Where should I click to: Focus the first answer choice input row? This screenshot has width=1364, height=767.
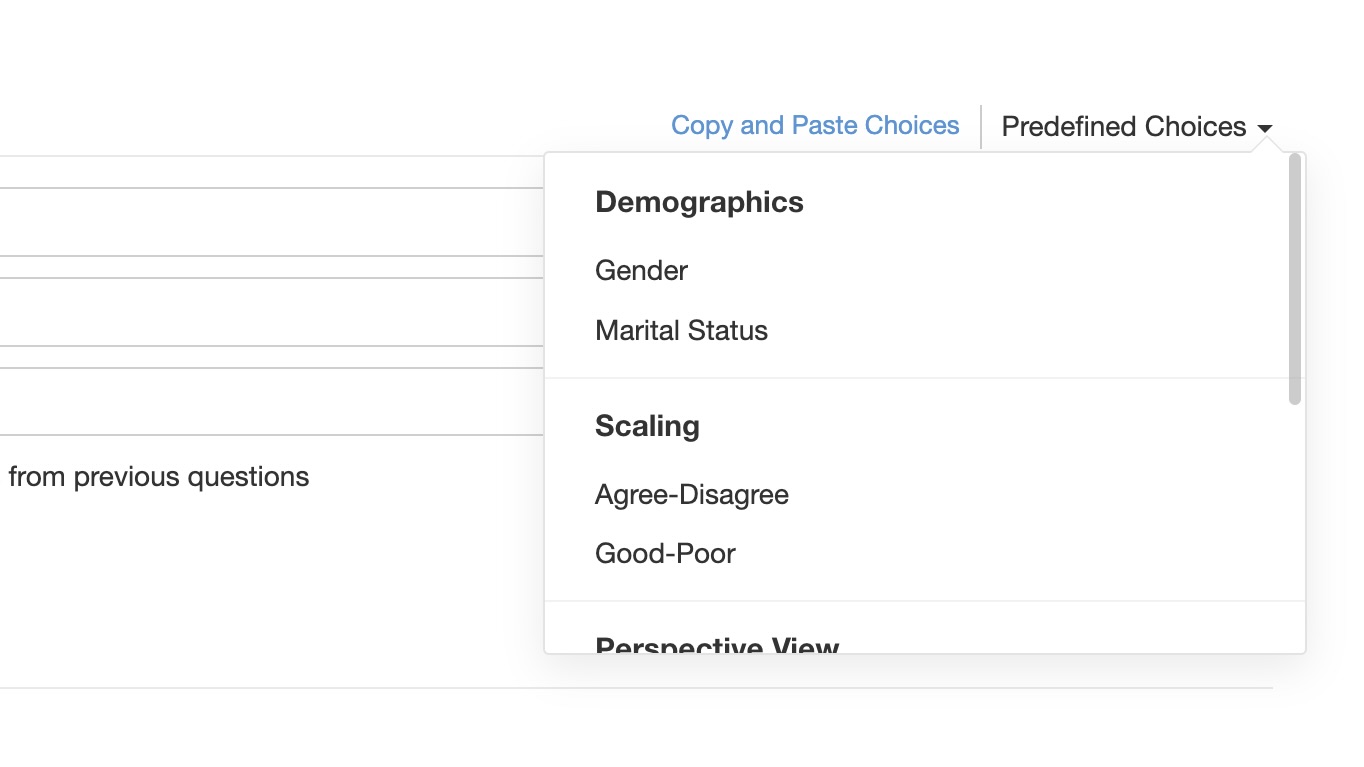270,222
